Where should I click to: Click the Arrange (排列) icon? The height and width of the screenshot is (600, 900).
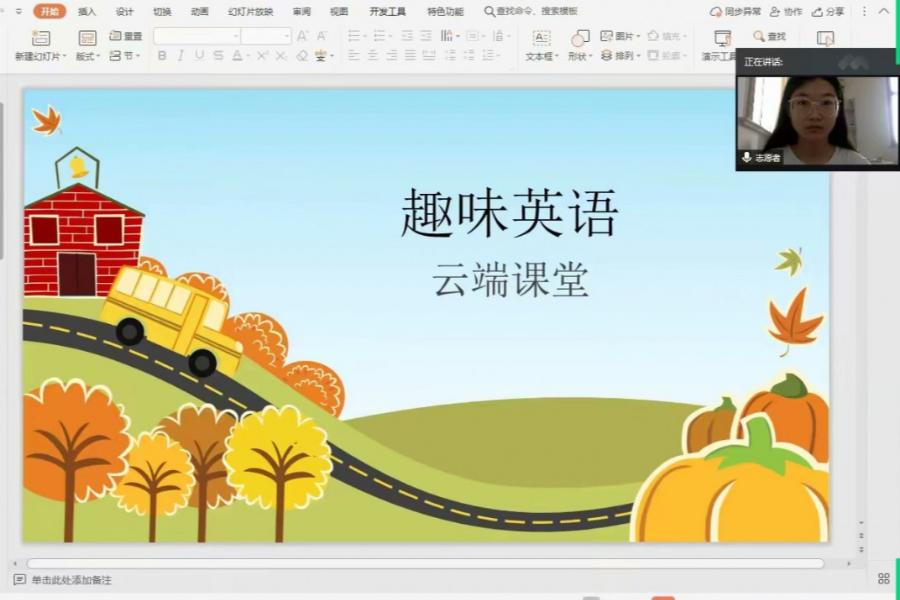607,56
